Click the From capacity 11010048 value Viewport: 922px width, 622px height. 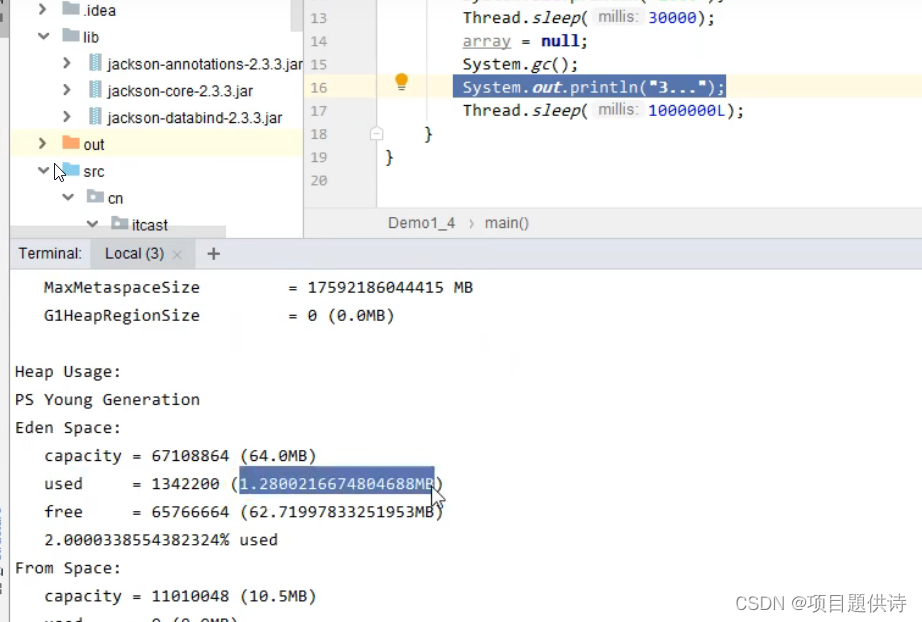[x=190, y=596]
